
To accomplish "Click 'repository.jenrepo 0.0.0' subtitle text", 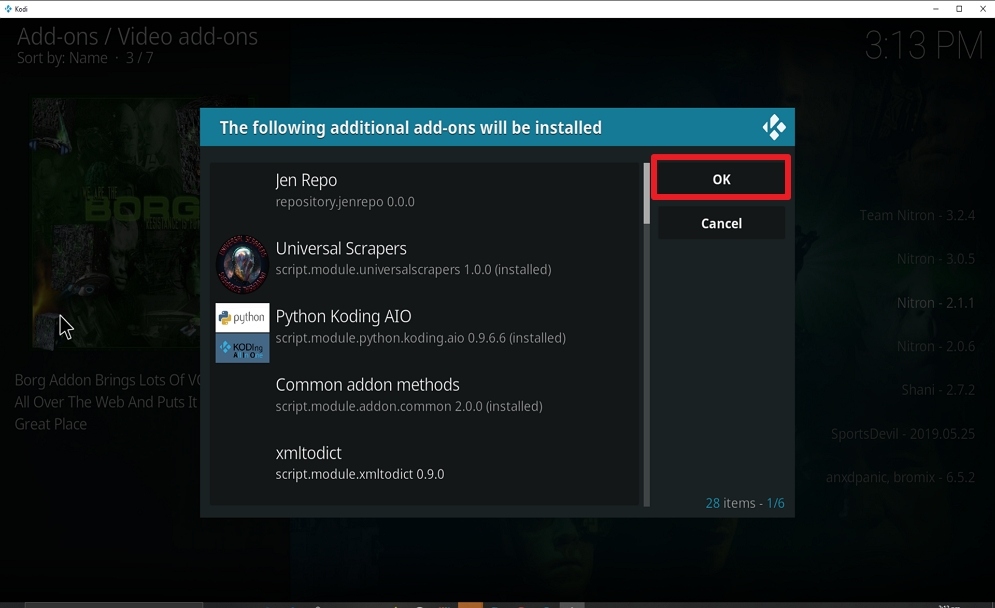I will (345, 202).
